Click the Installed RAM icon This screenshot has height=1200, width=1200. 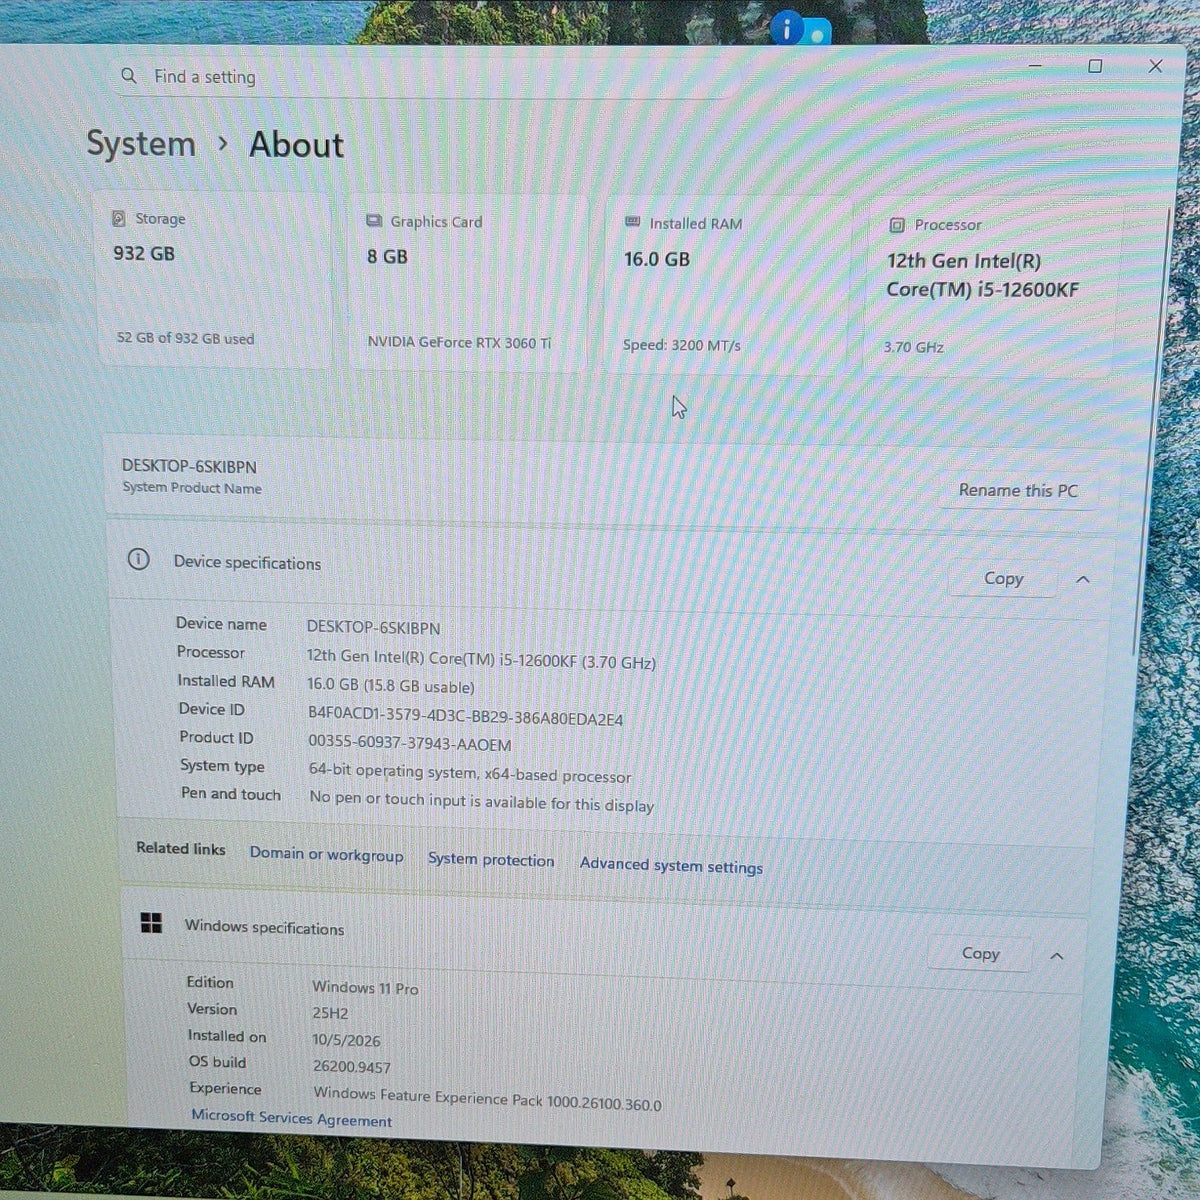point(632,222)
